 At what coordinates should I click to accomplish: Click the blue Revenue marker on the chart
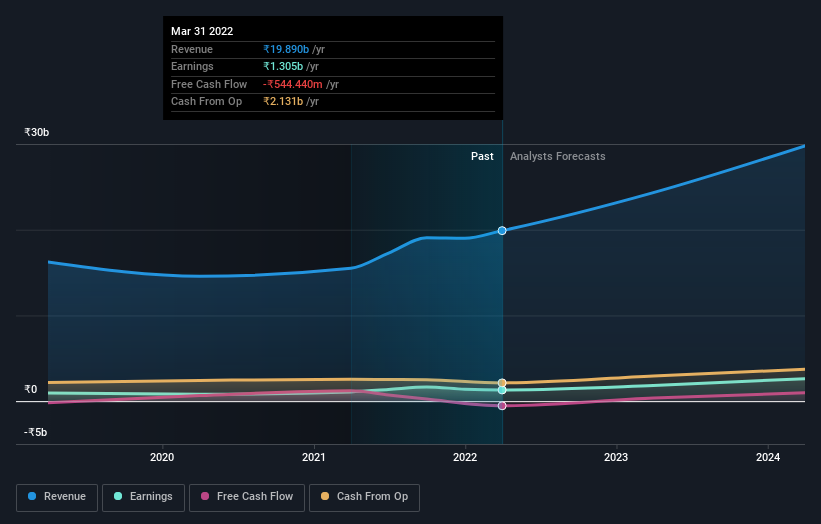click(502, 230)
